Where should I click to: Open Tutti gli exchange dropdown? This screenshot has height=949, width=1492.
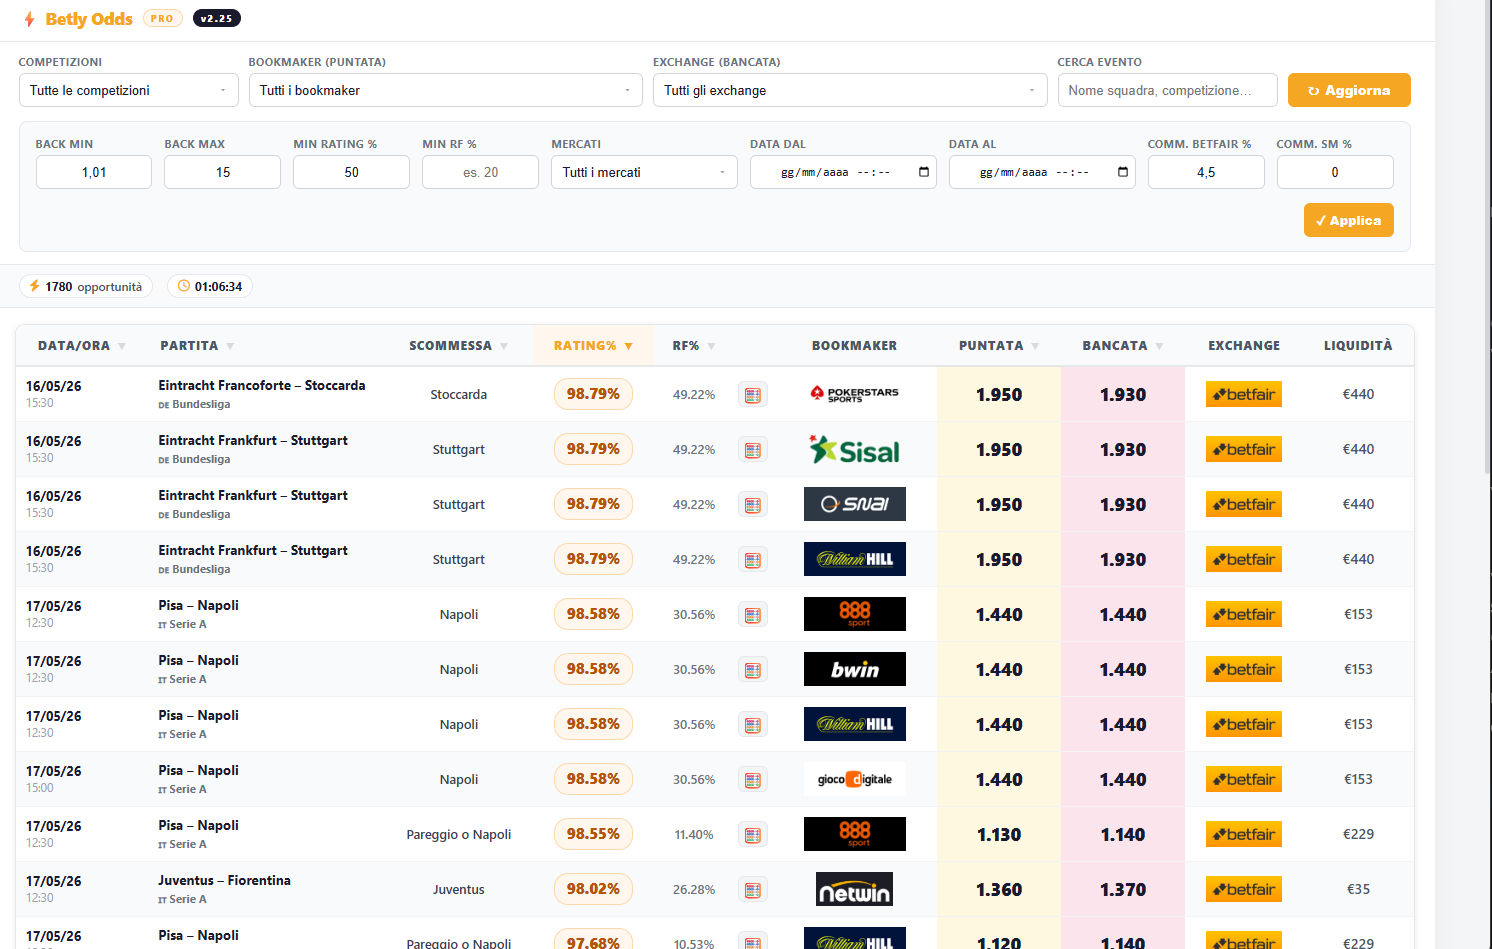pyautogui.click(x=850, y=90)
